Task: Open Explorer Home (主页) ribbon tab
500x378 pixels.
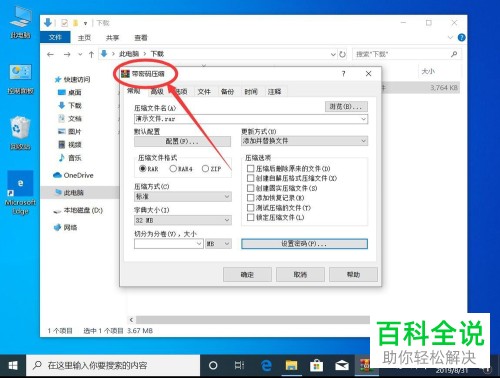Action: tap(84, 38)
